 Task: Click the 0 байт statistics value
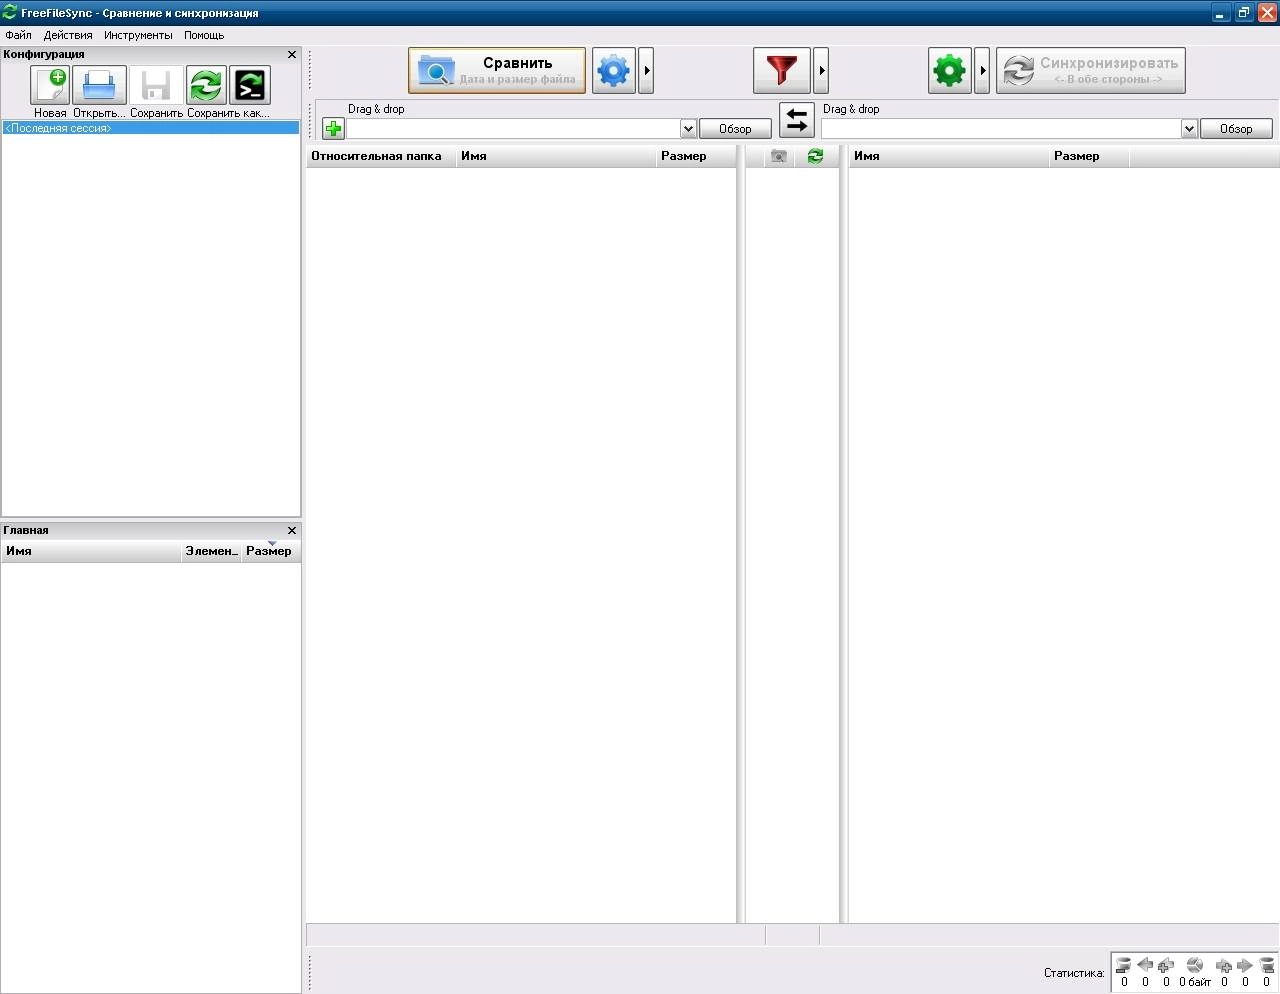point(1195,982)
